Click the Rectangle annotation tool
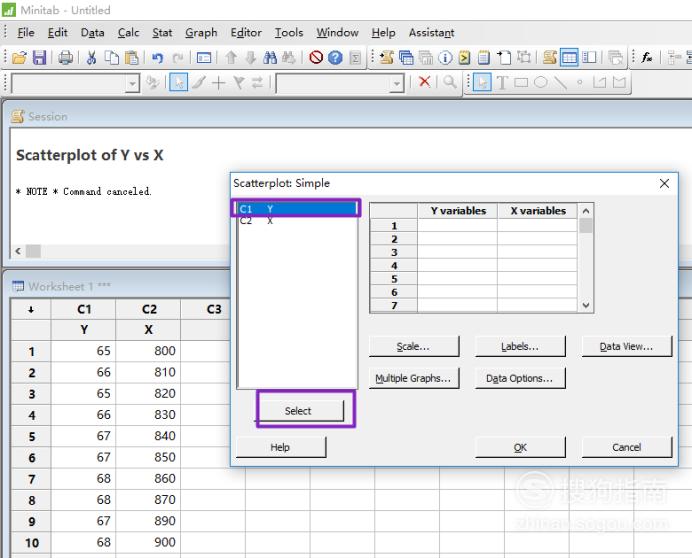The width and height of the screenshot is (692, 558). (x=521, y=83)
